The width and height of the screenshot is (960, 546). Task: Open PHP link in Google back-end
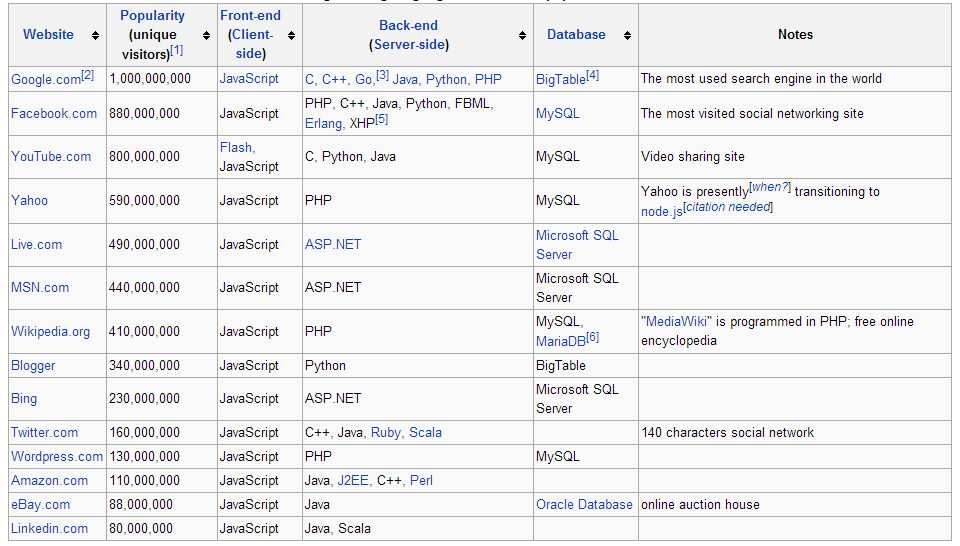pos(488,80)
